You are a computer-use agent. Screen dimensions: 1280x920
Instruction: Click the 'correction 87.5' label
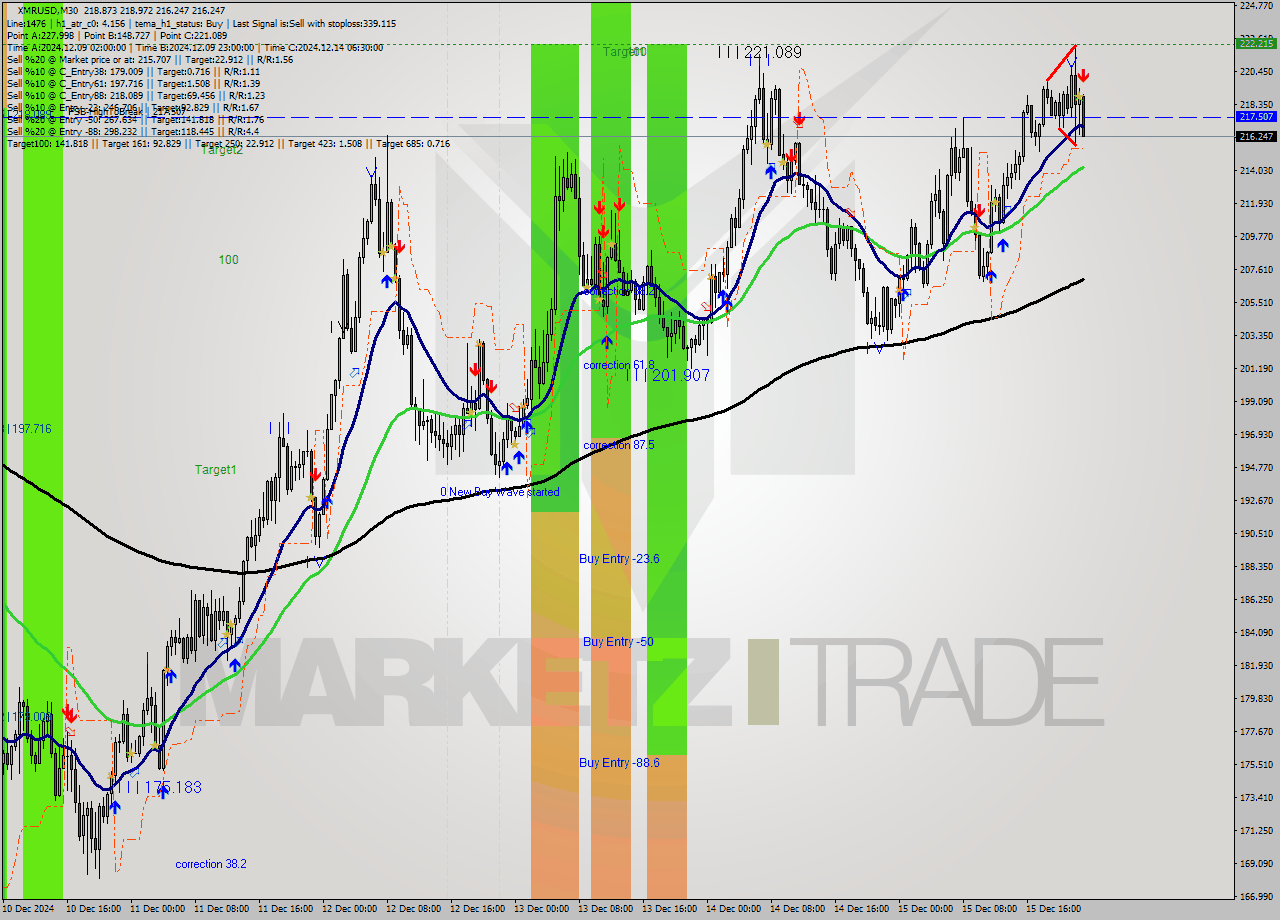[x=619, y=445]
